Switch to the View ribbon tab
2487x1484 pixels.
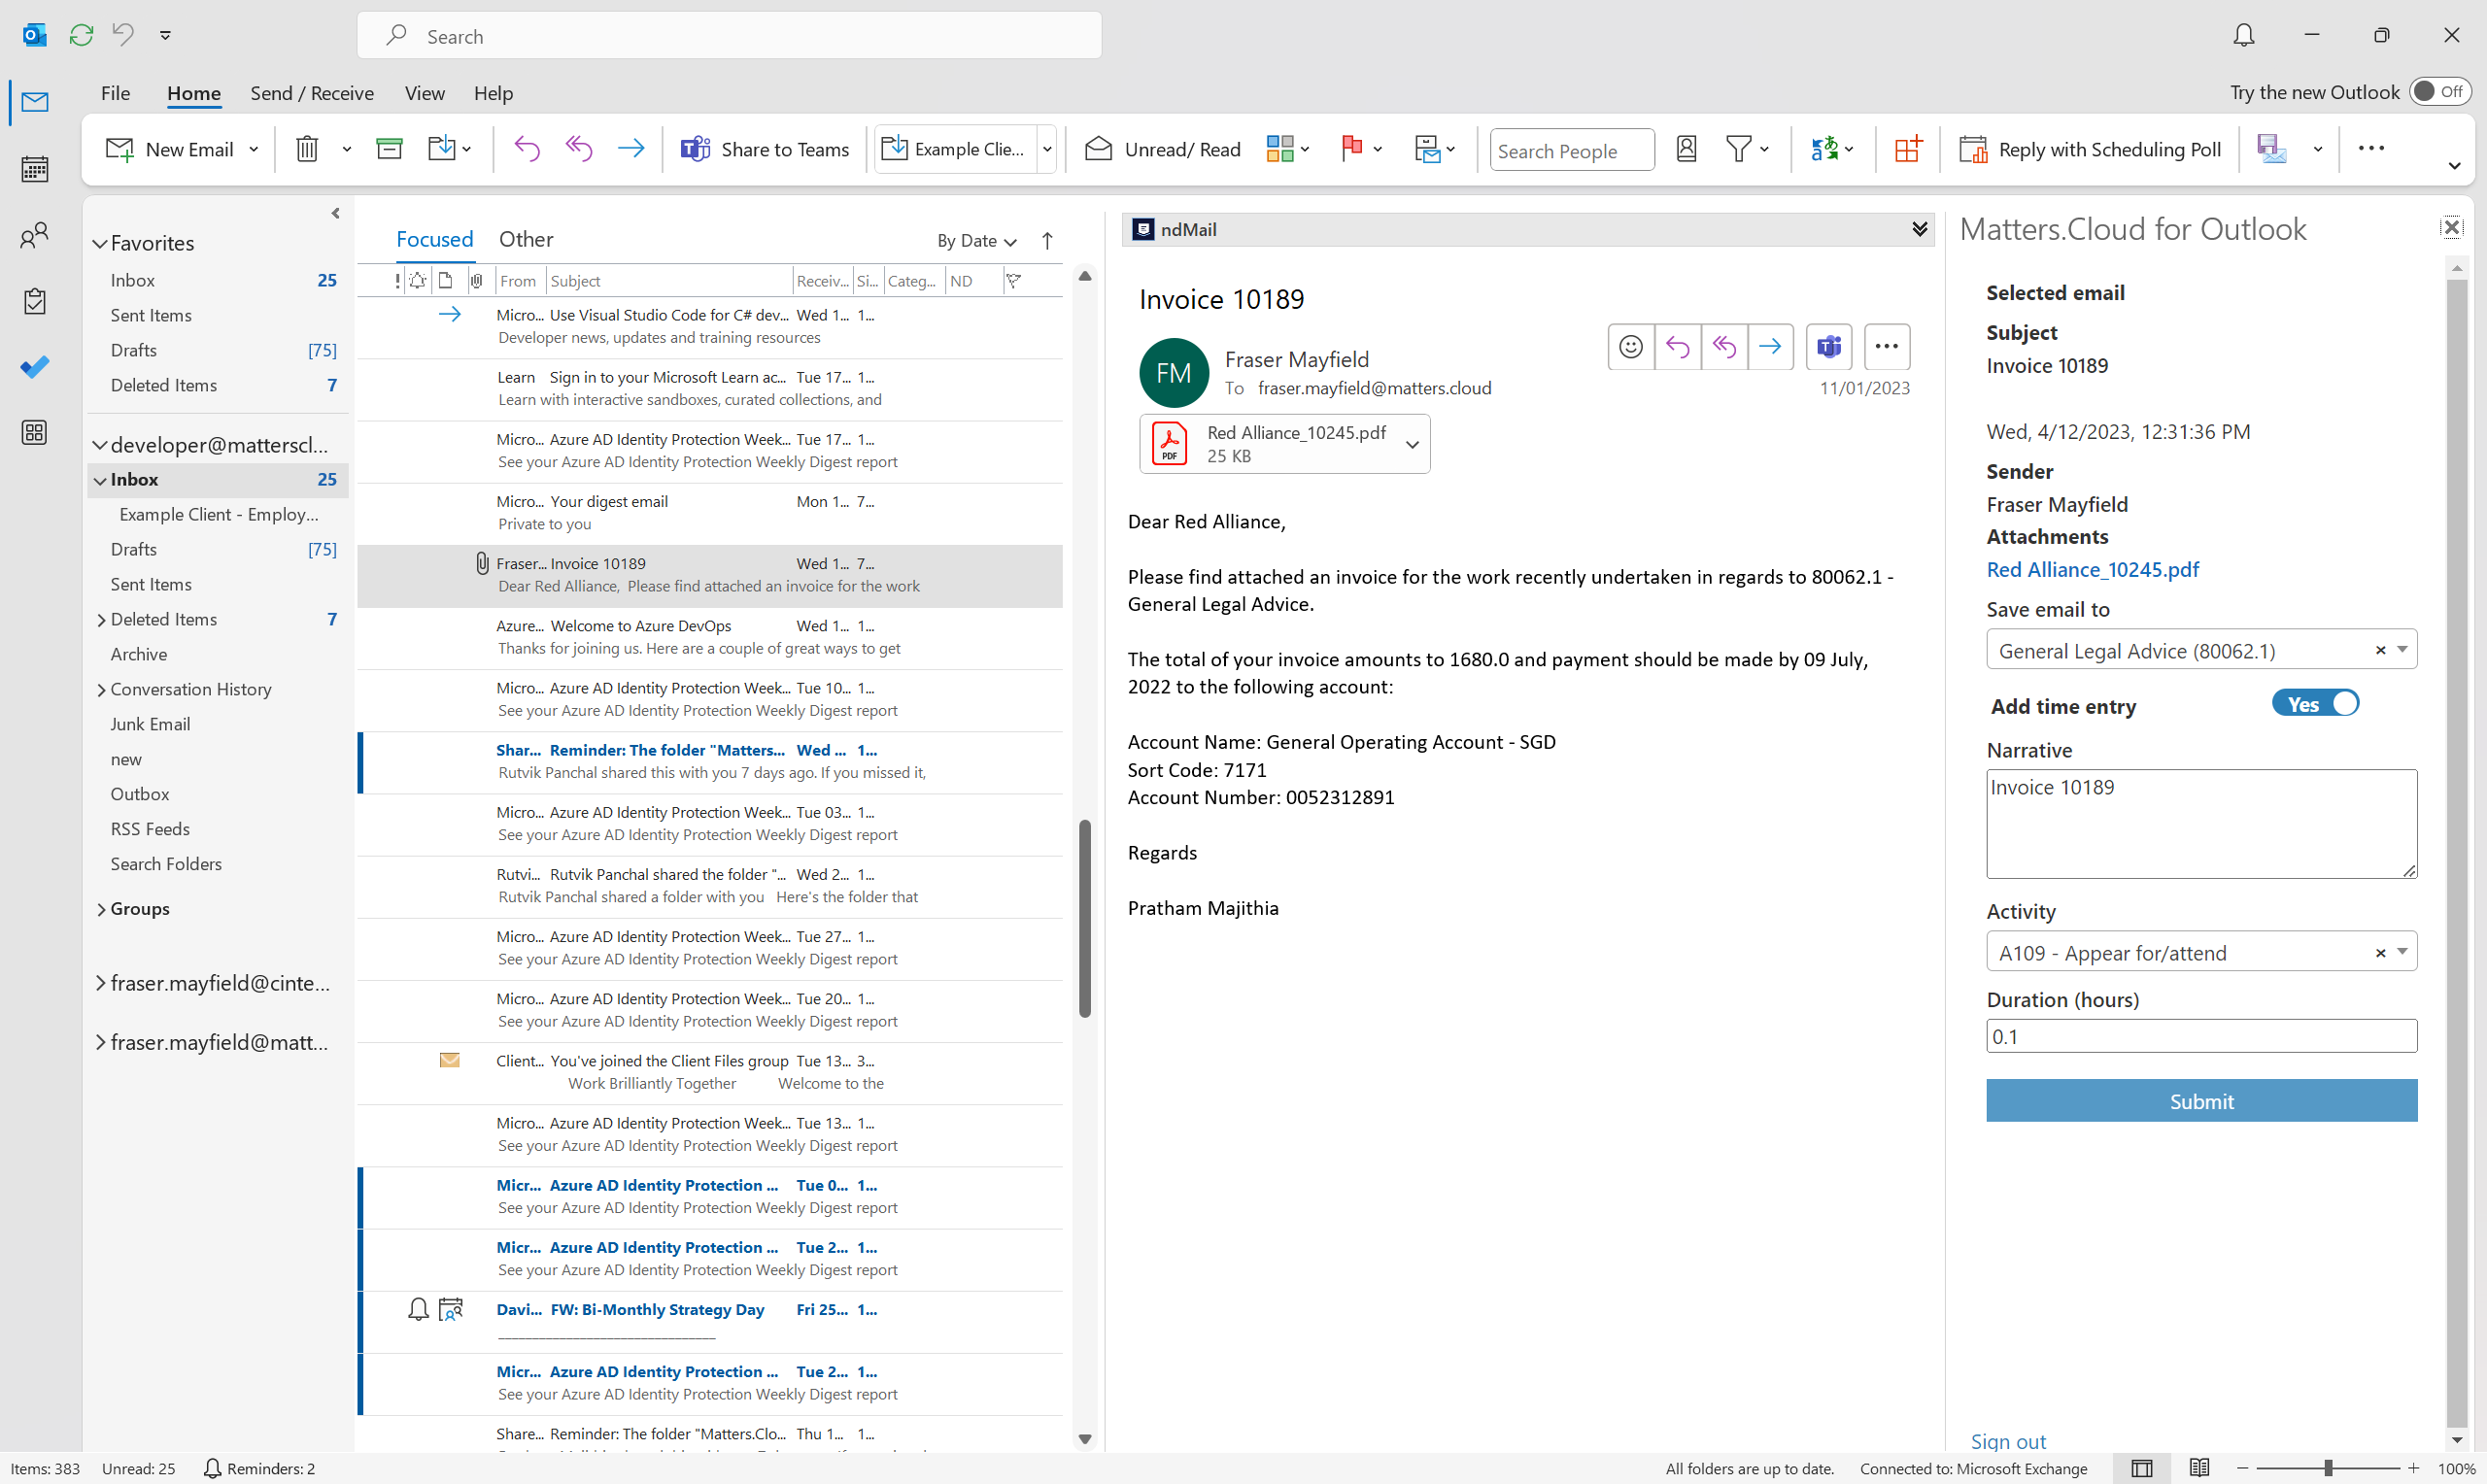point(424,93)
